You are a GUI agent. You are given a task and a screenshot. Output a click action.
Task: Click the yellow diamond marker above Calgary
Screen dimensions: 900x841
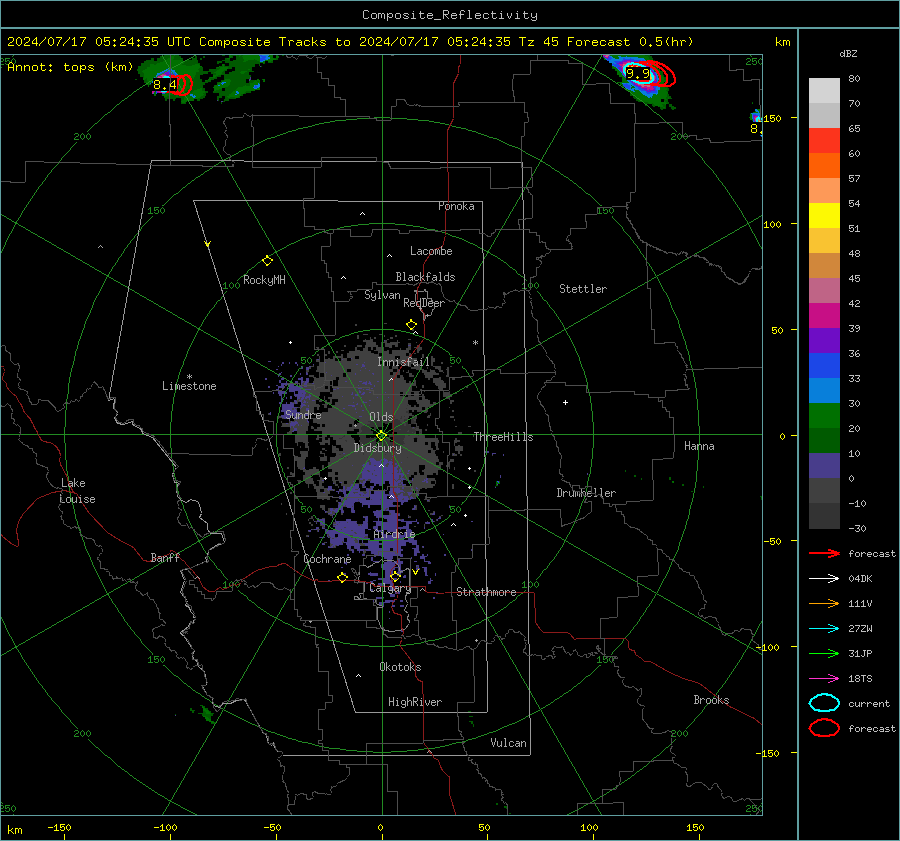pos(395,576)
